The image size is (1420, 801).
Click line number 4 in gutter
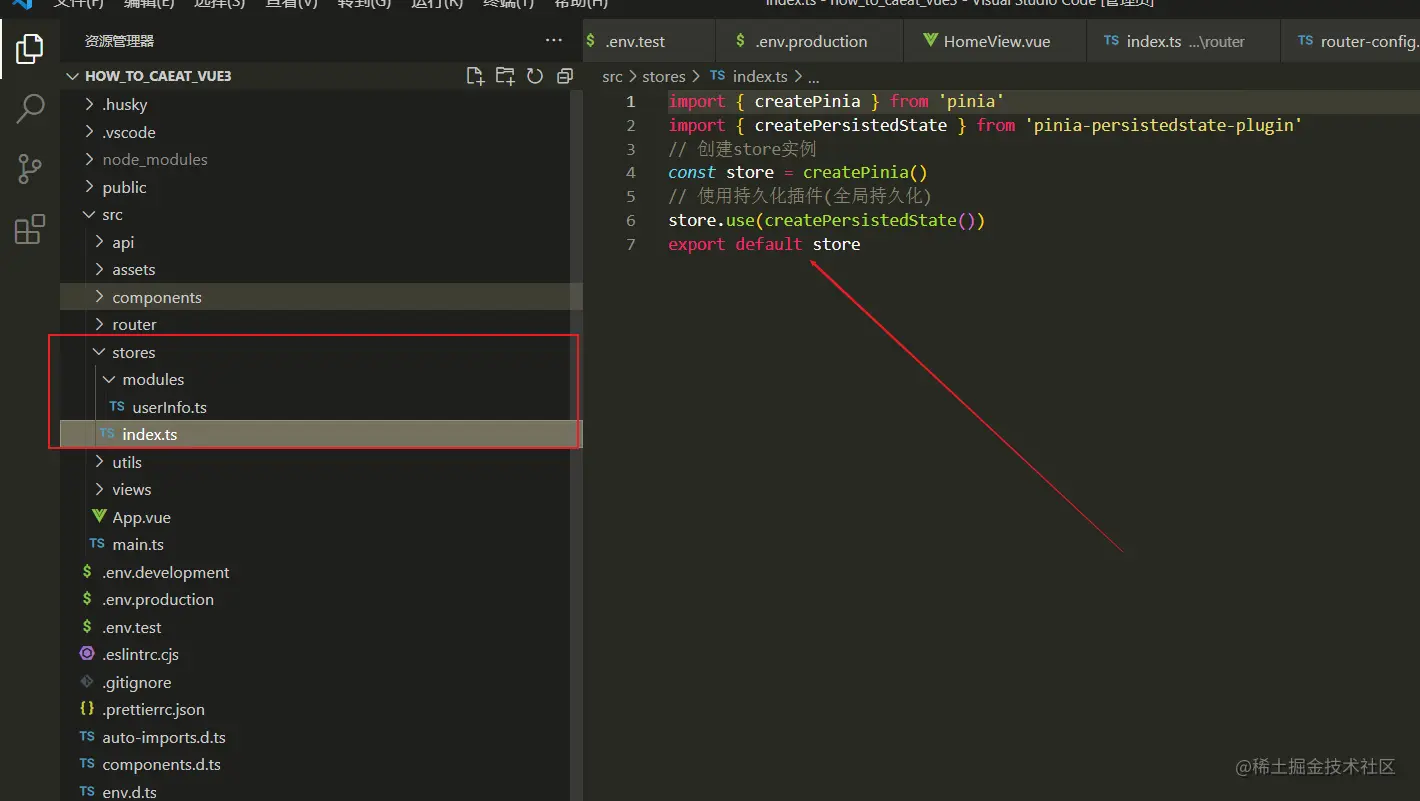pos(631,173)
